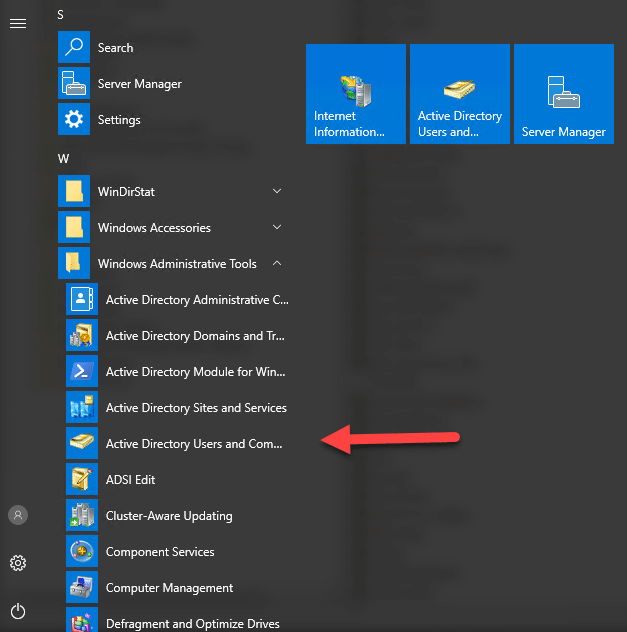Open the Active Directory Users and... tile
The image size is (627, 632).
pos(460,94)
